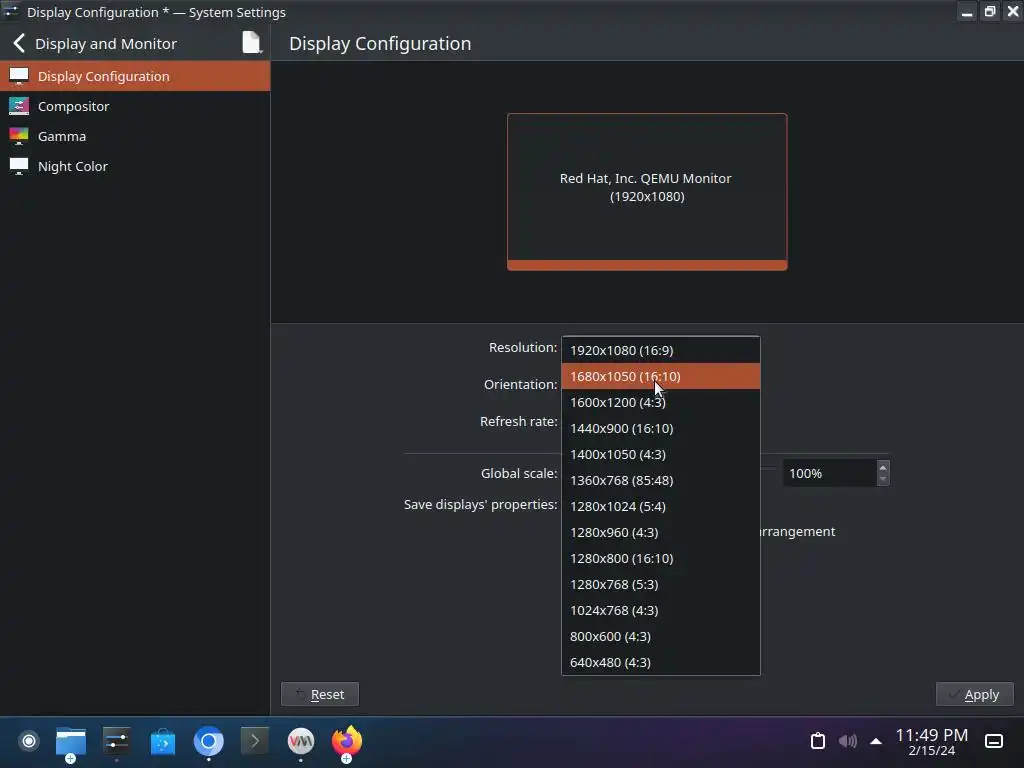Click the System Settings title bar icon
1024x768 pixels.
[10, 11]
